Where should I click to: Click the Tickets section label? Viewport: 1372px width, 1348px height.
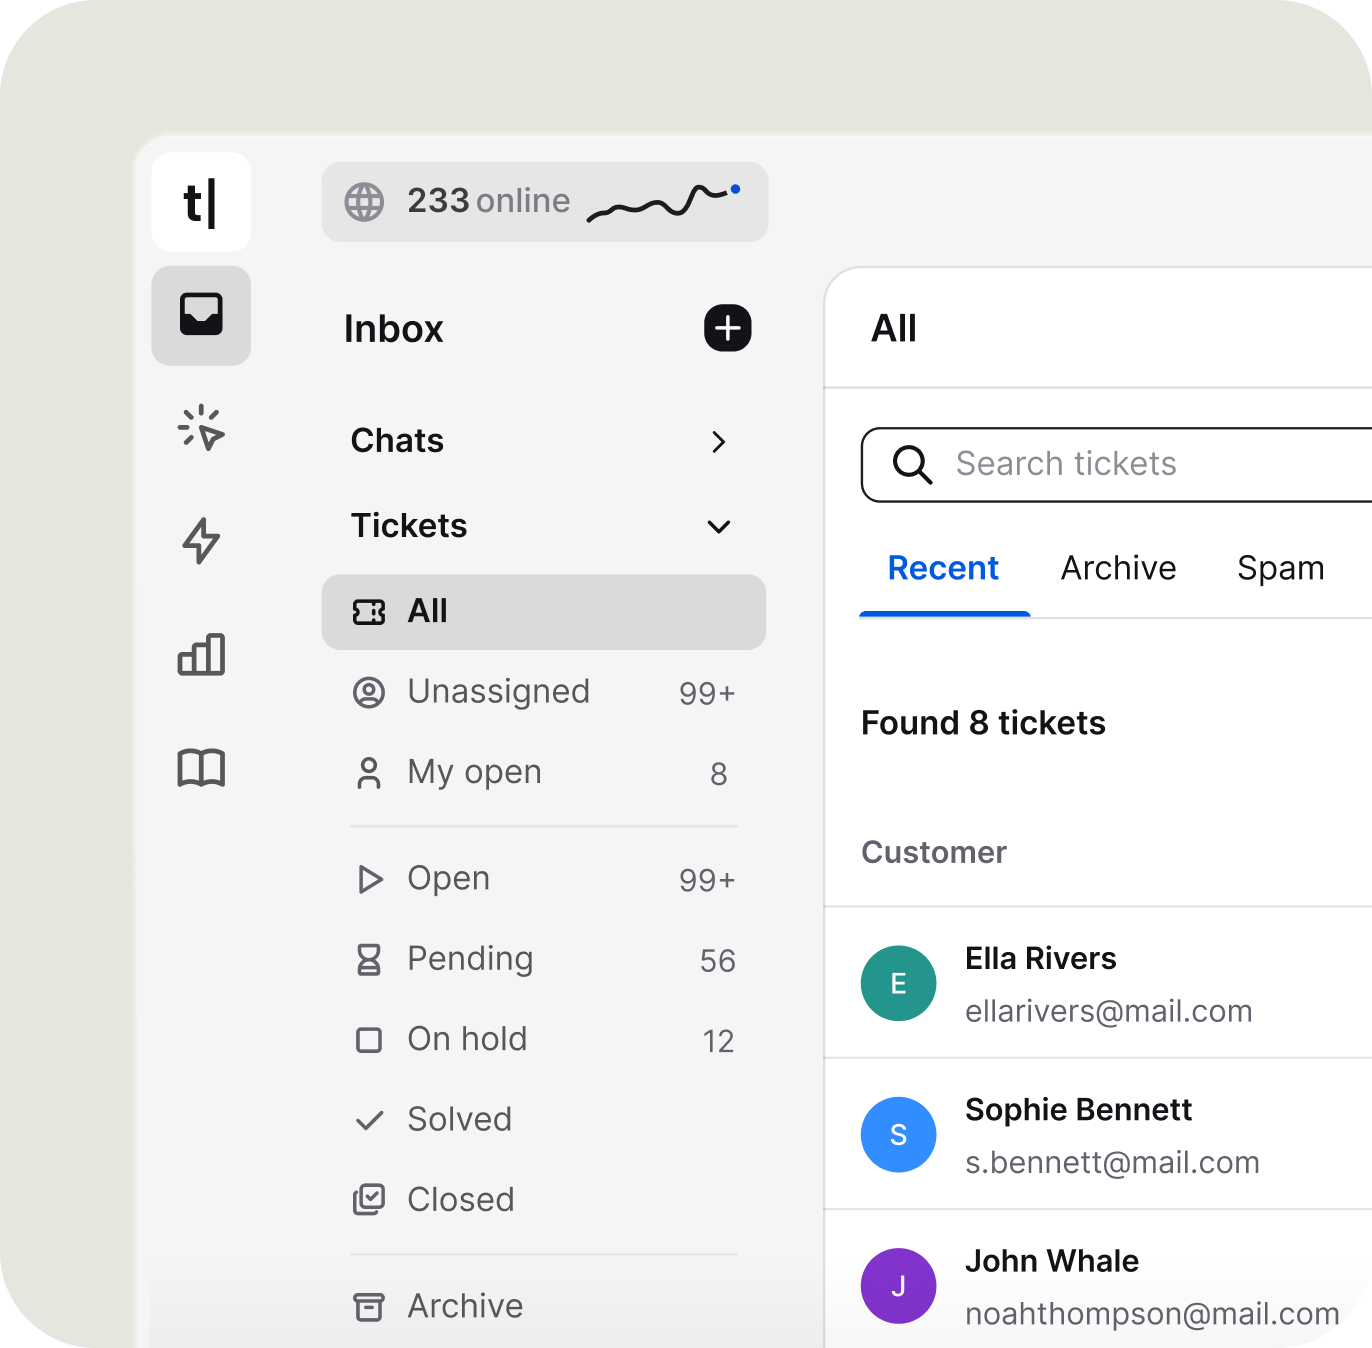pyautogui.click(x=409, y=526)
